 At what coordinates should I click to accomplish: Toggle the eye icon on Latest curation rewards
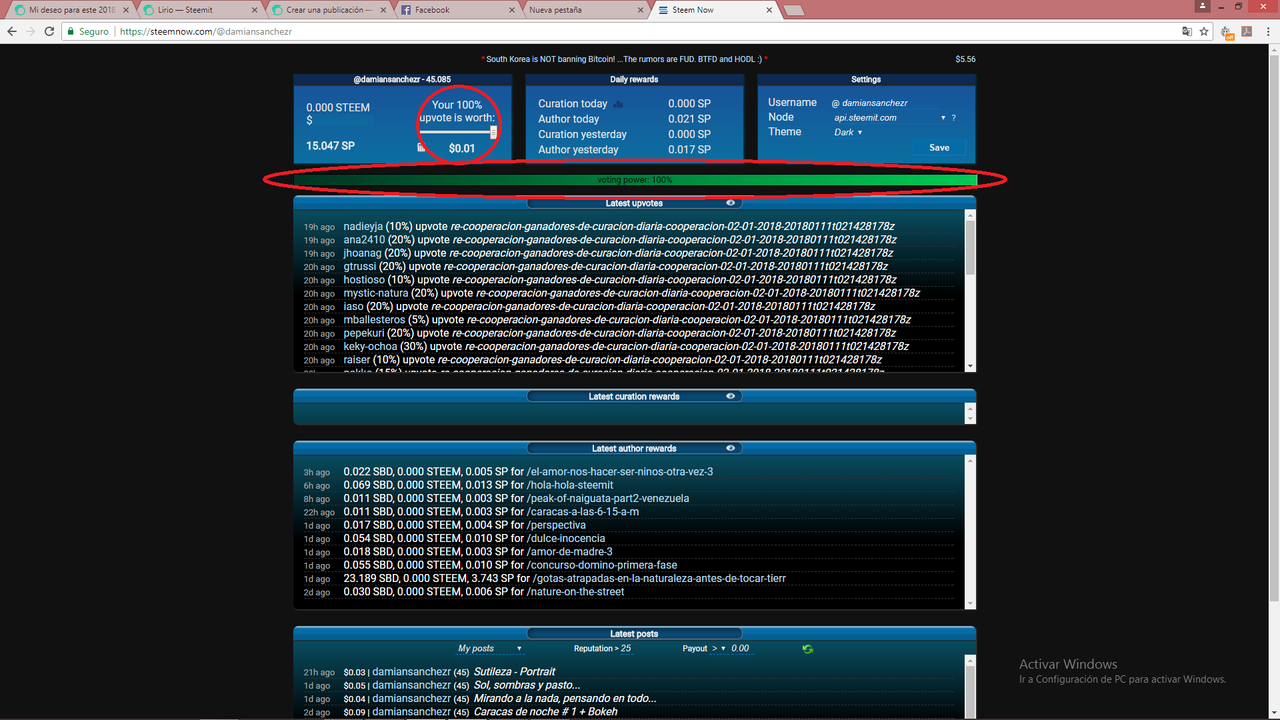tap(731, 396)
